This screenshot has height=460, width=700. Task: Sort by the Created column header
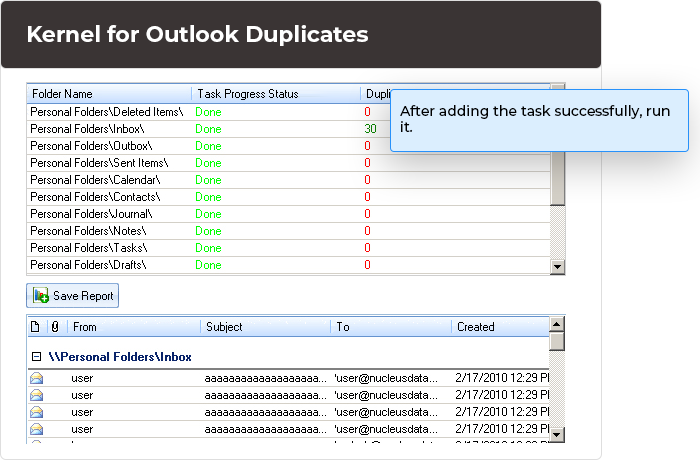click(500, 327)
